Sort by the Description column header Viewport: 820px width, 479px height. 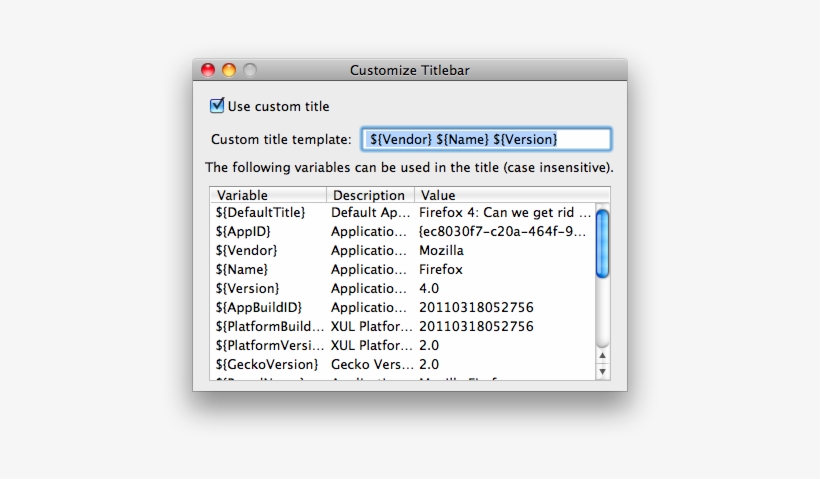click(370, 195)
